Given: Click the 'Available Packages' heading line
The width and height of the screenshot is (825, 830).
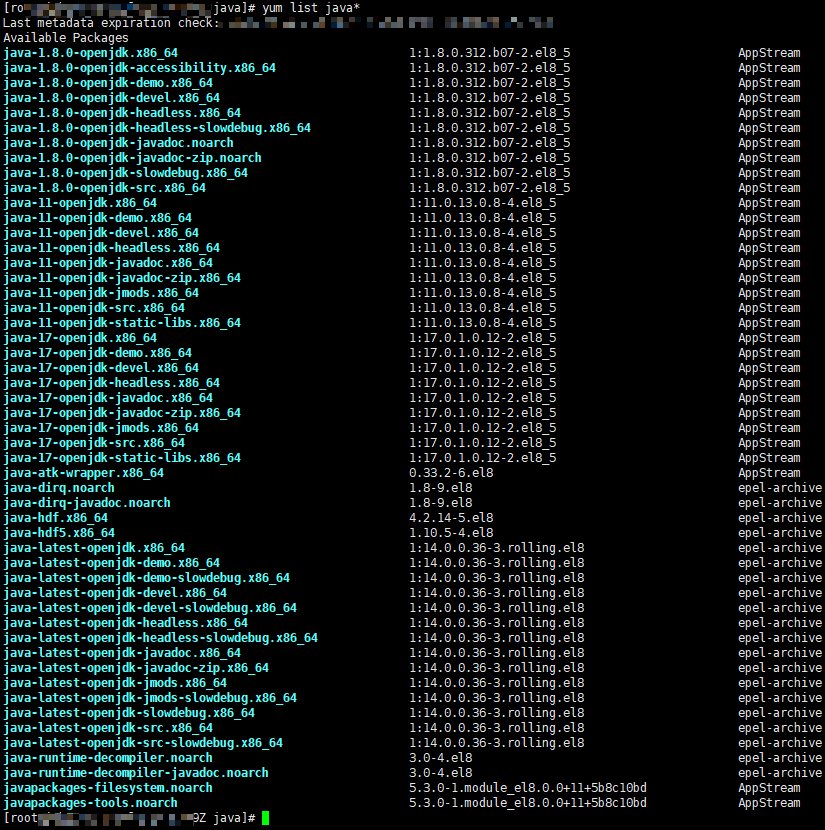Looking at the screenshot, I should [66, 38].
